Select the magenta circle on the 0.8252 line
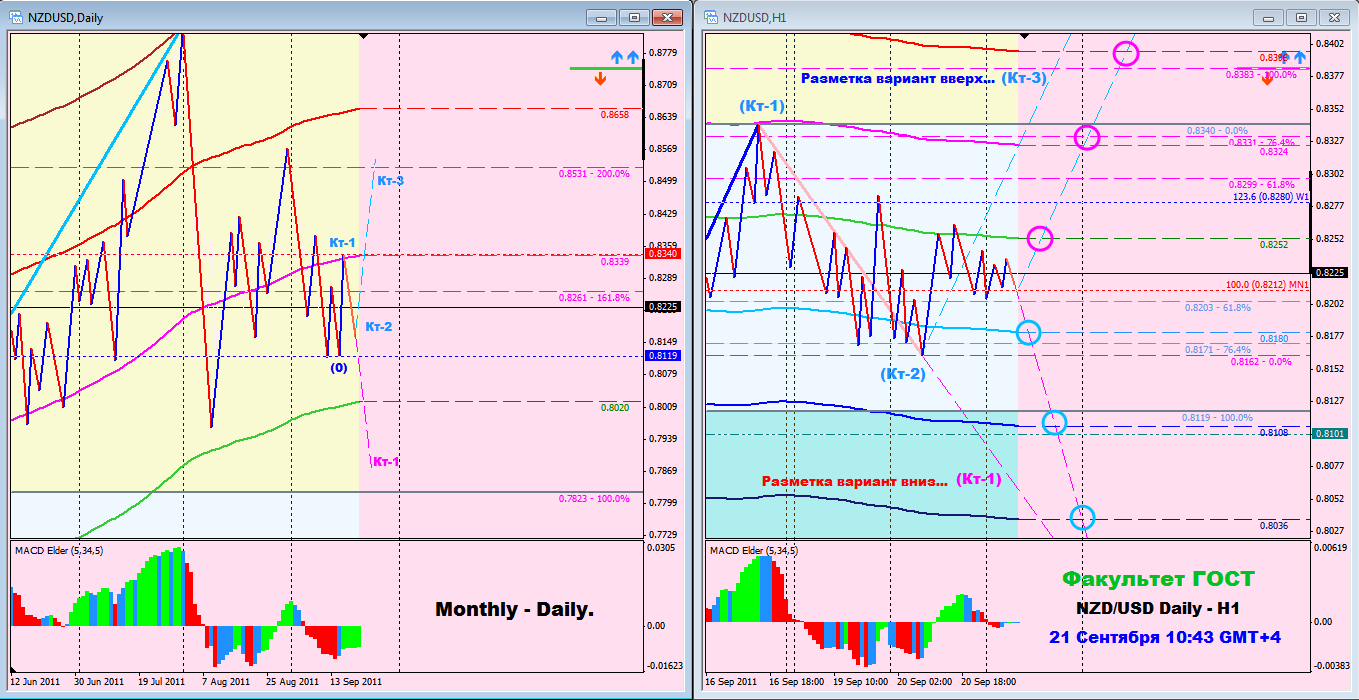This screenshot has width=1359, height=700. [x=1040, y=238]
